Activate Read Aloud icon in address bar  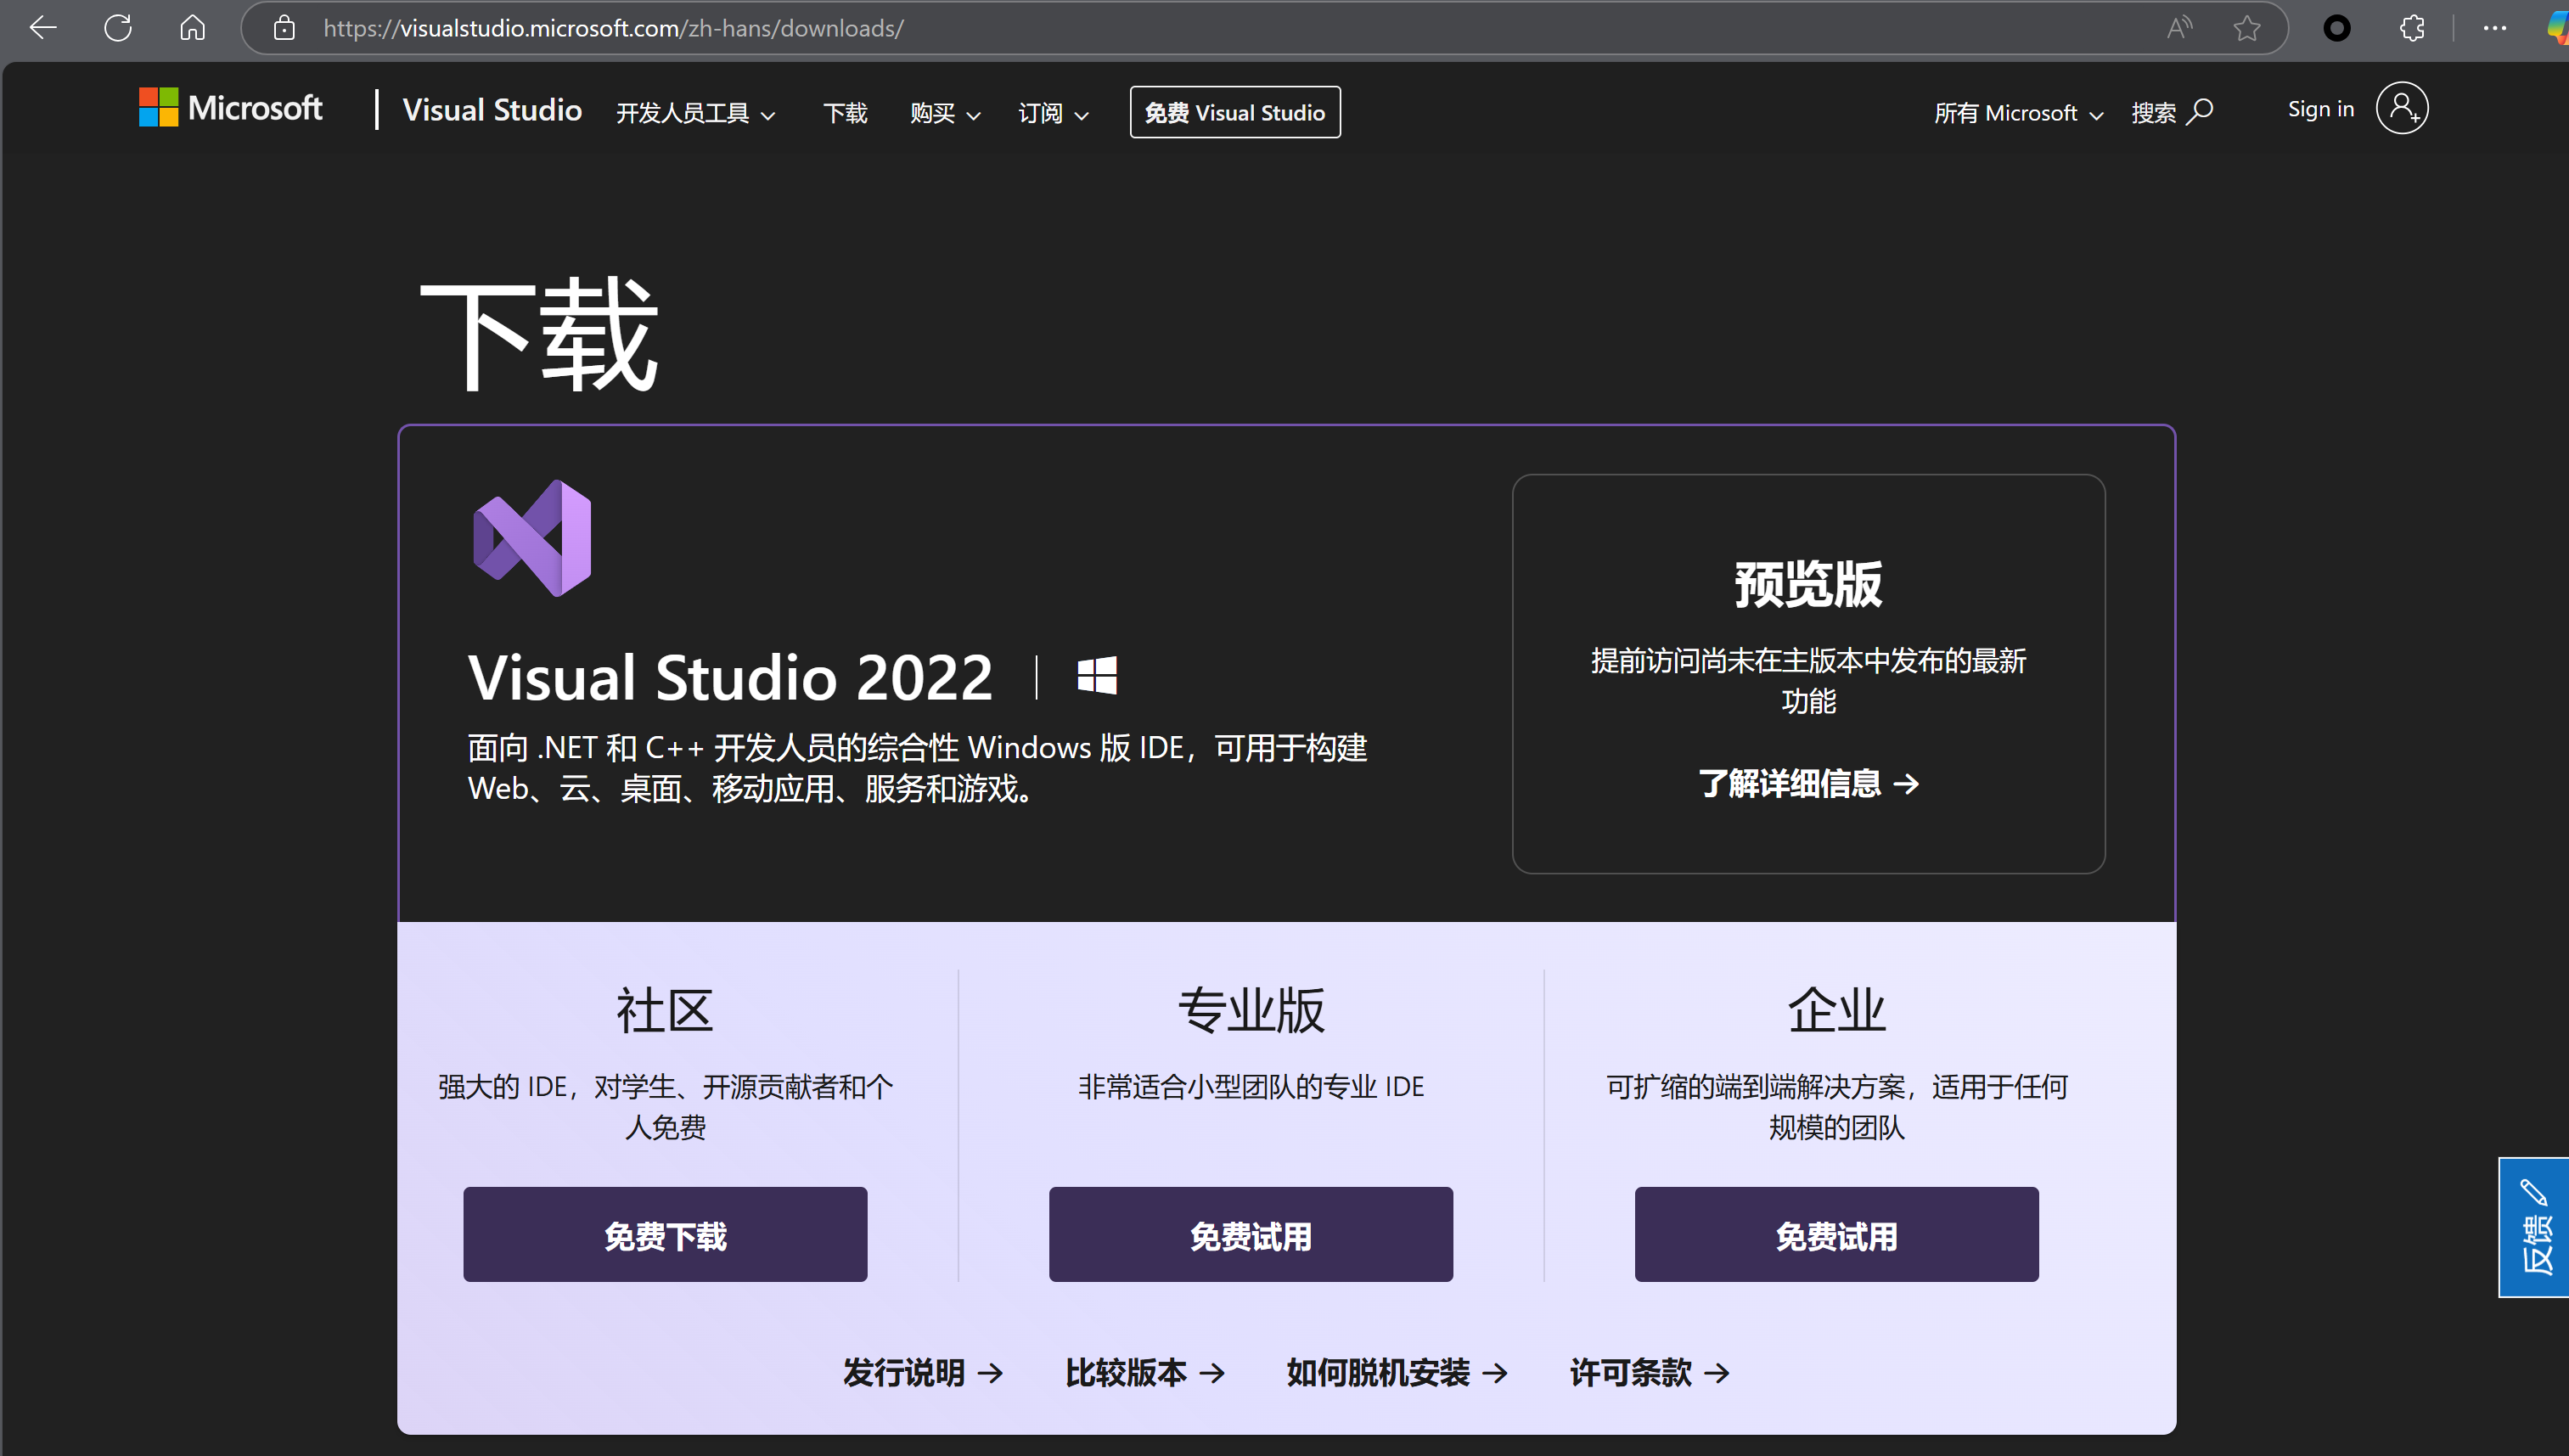point(2179,28)
